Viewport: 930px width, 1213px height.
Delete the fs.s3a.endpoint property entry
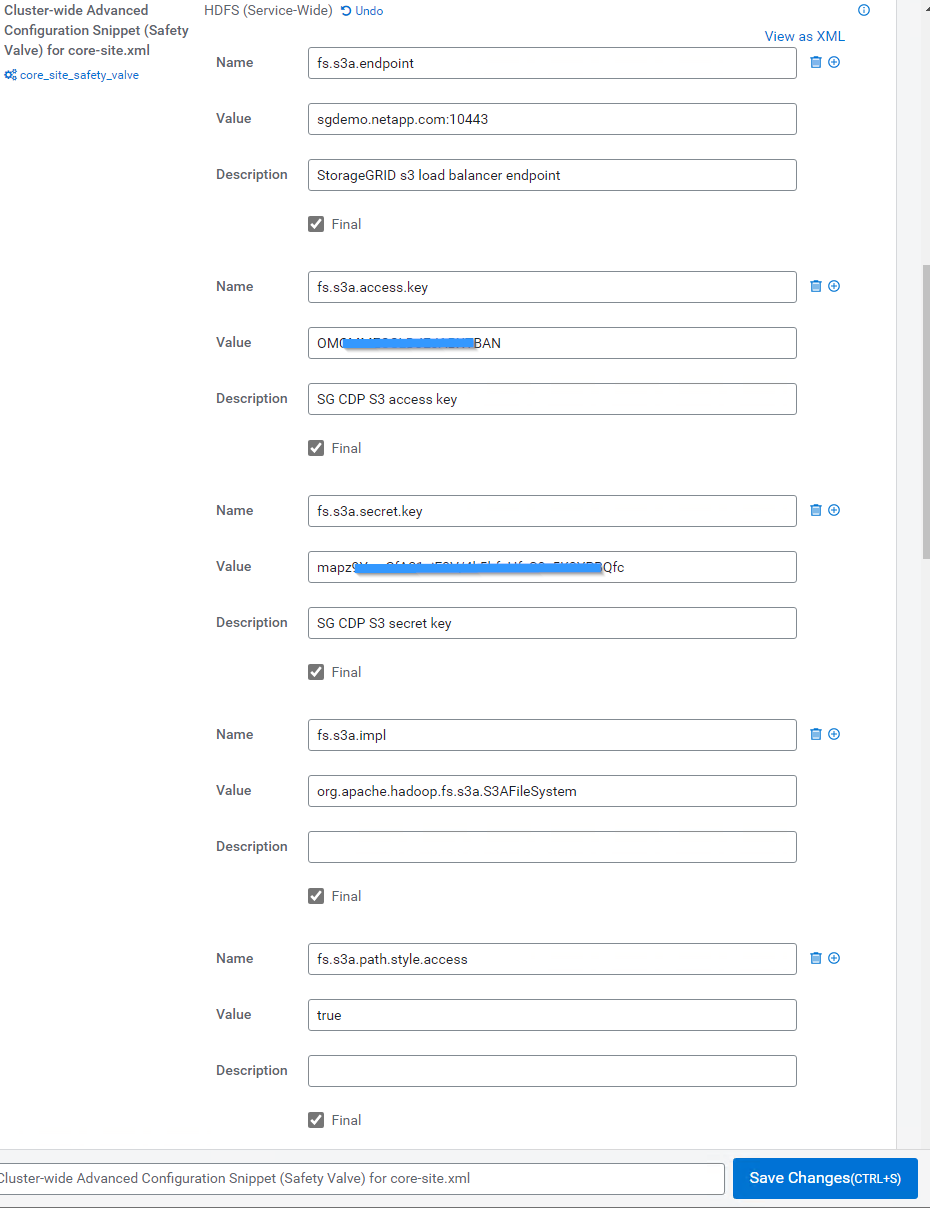[x=816, y=62]
